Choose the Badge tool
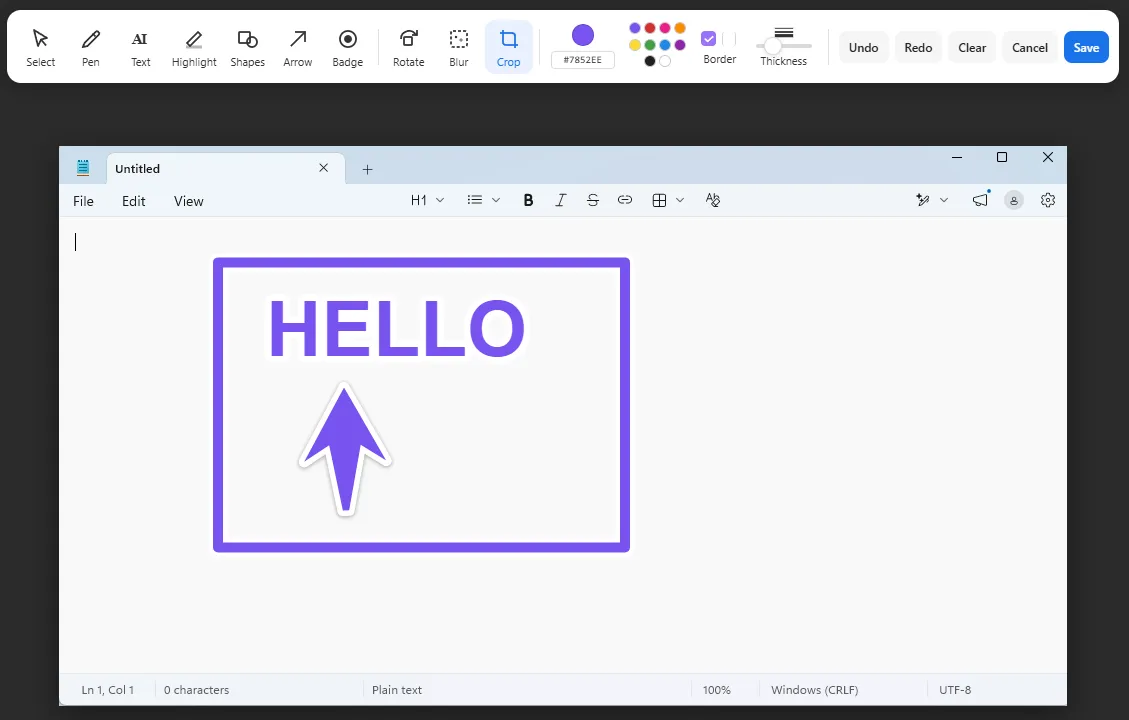 (x=348, y=48)
